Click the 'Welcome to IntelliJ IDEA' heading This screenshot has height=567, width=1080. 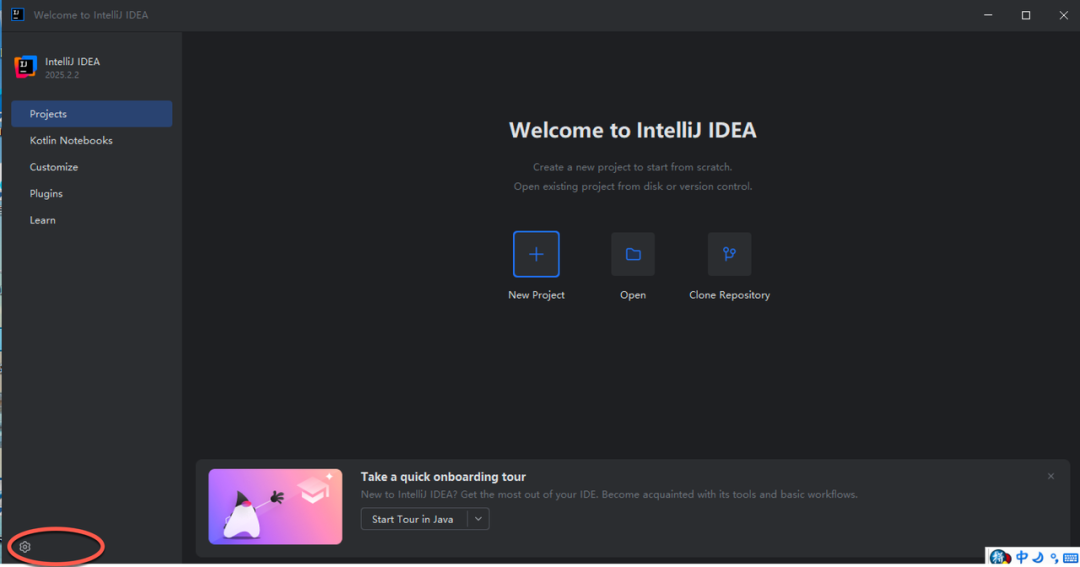(x=632, y=130)
